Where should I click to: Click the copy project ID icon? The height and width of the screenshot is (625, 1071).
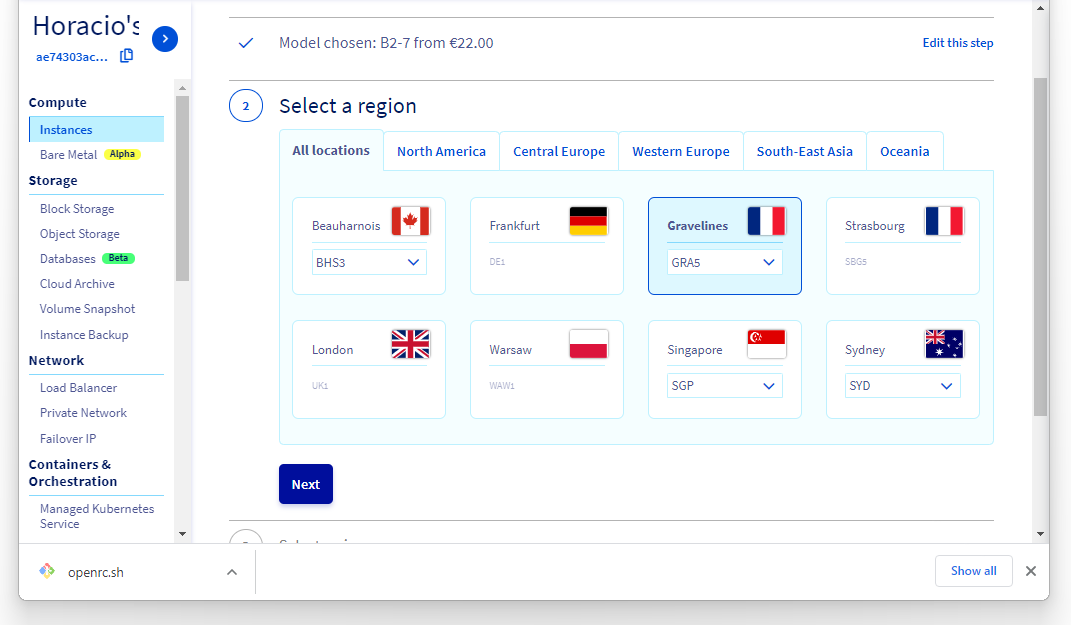tap(126, 56)
